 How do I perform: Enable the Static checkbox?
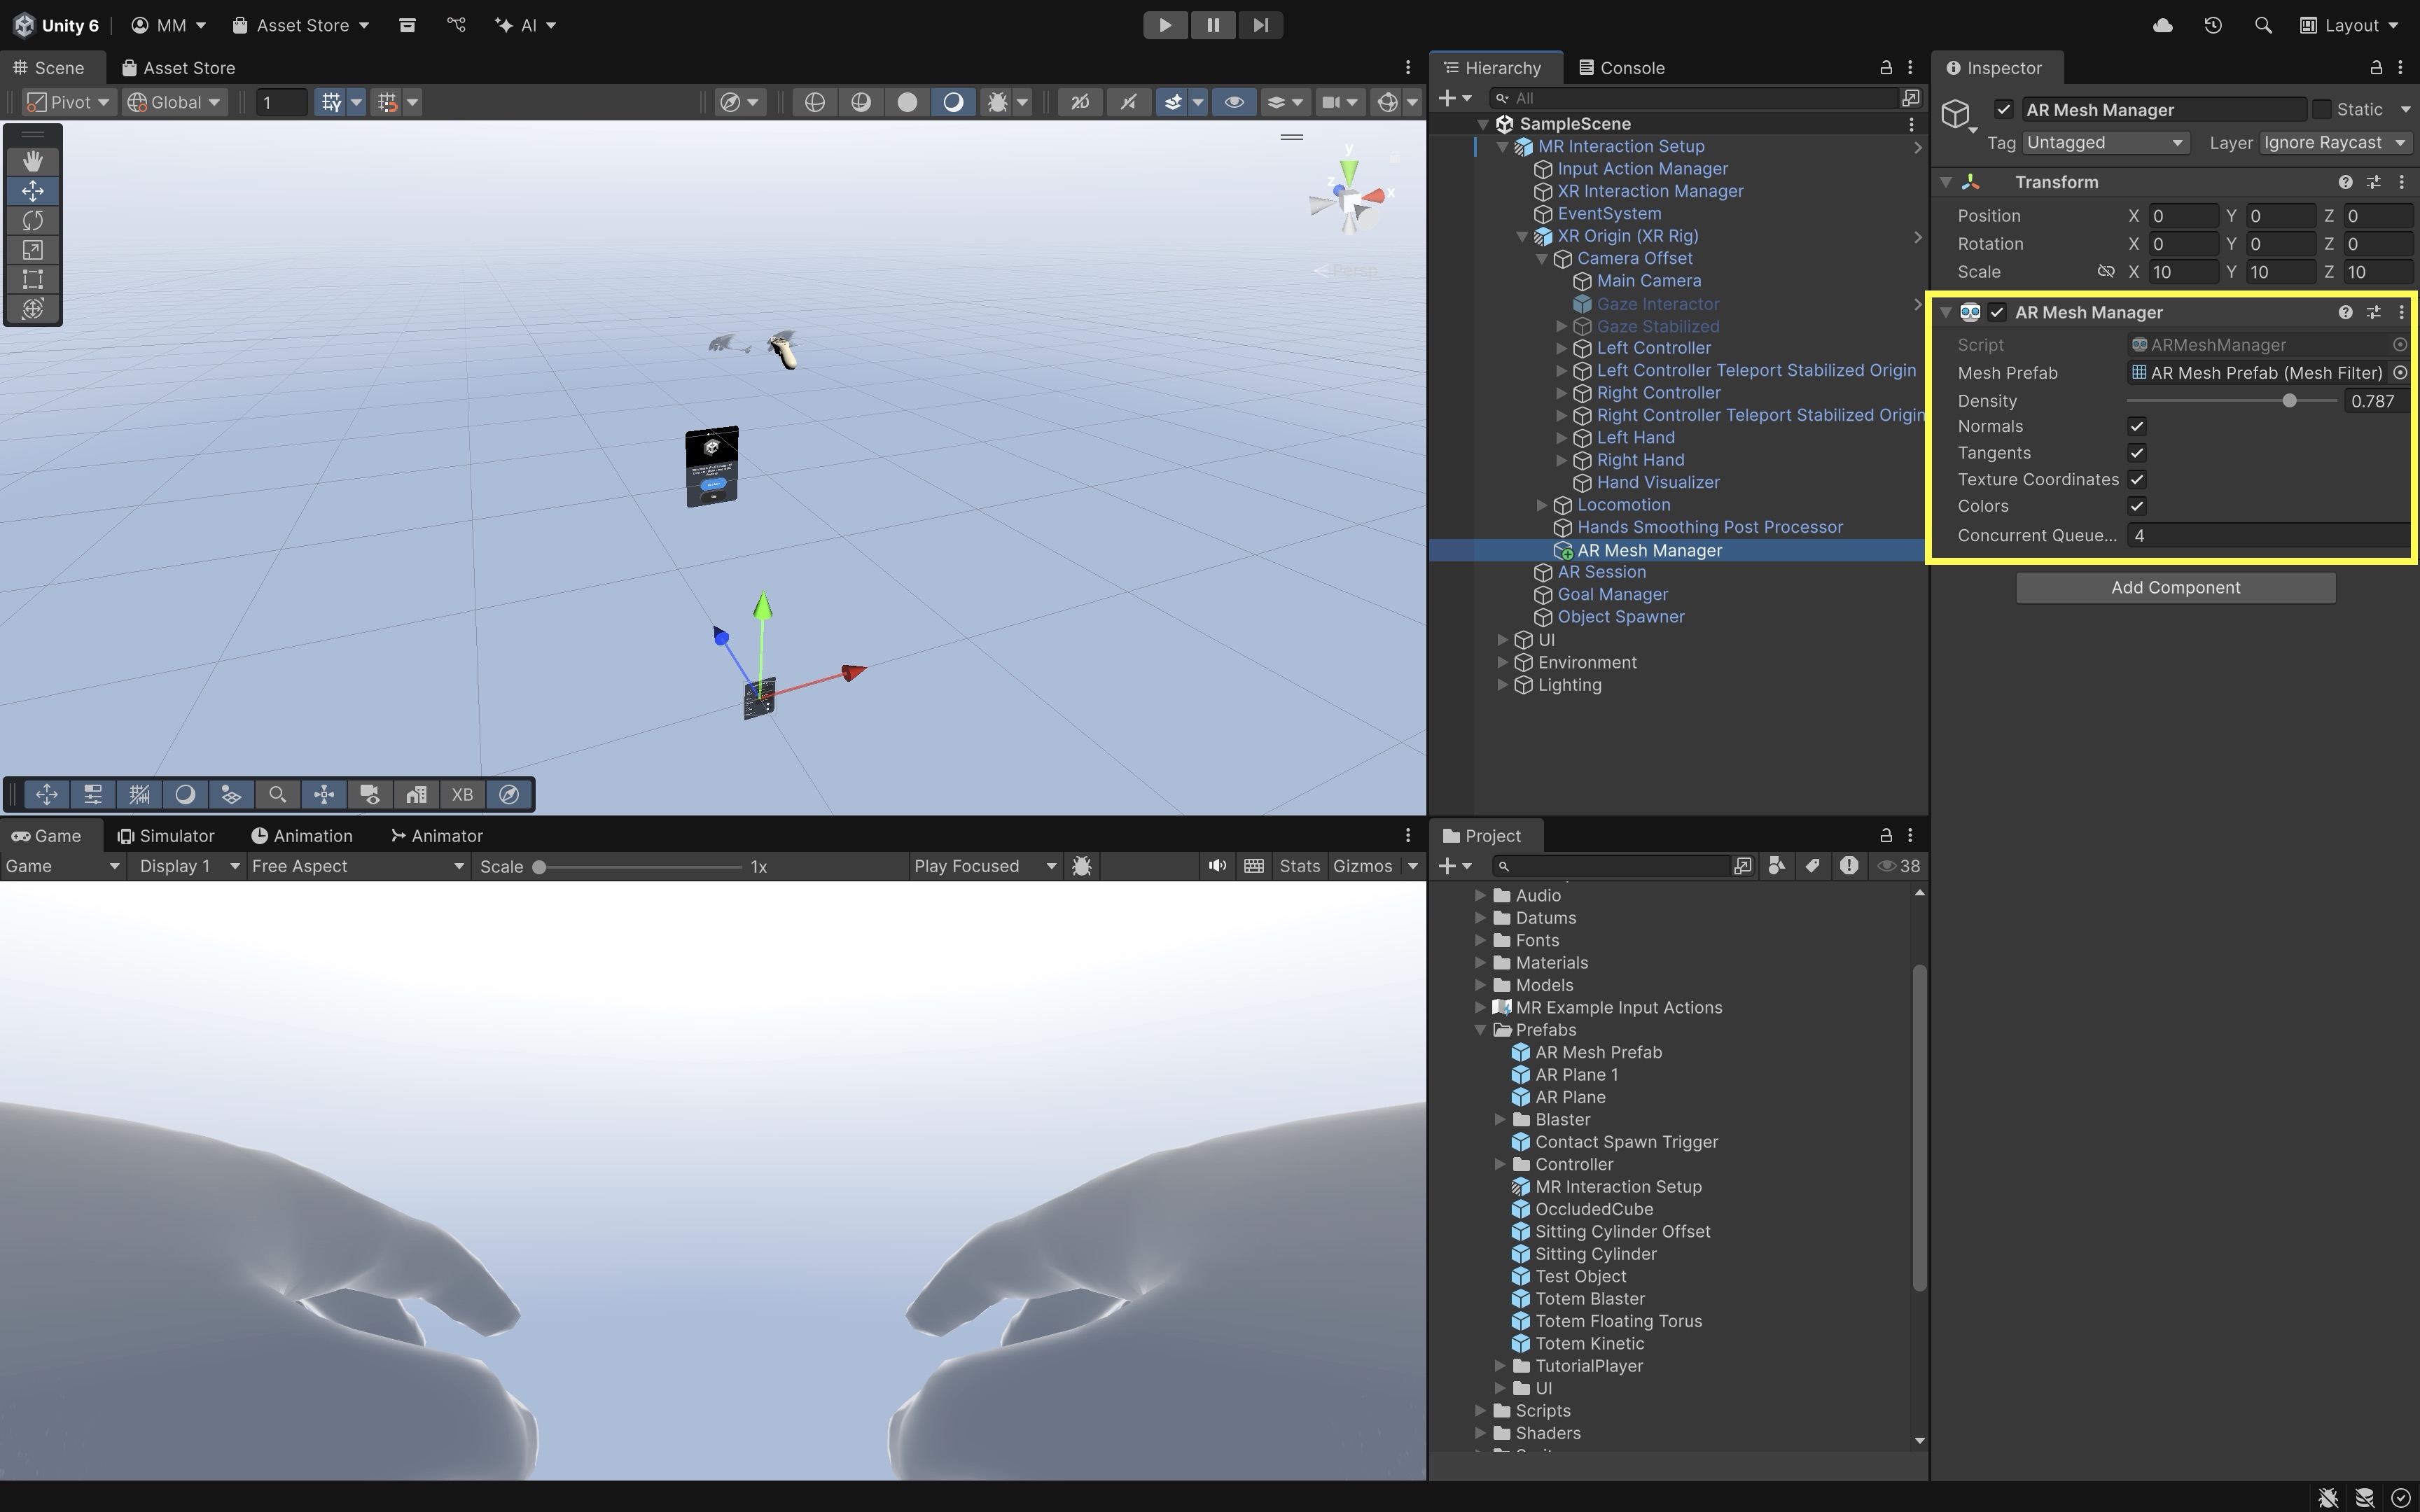click(2322, 109)
